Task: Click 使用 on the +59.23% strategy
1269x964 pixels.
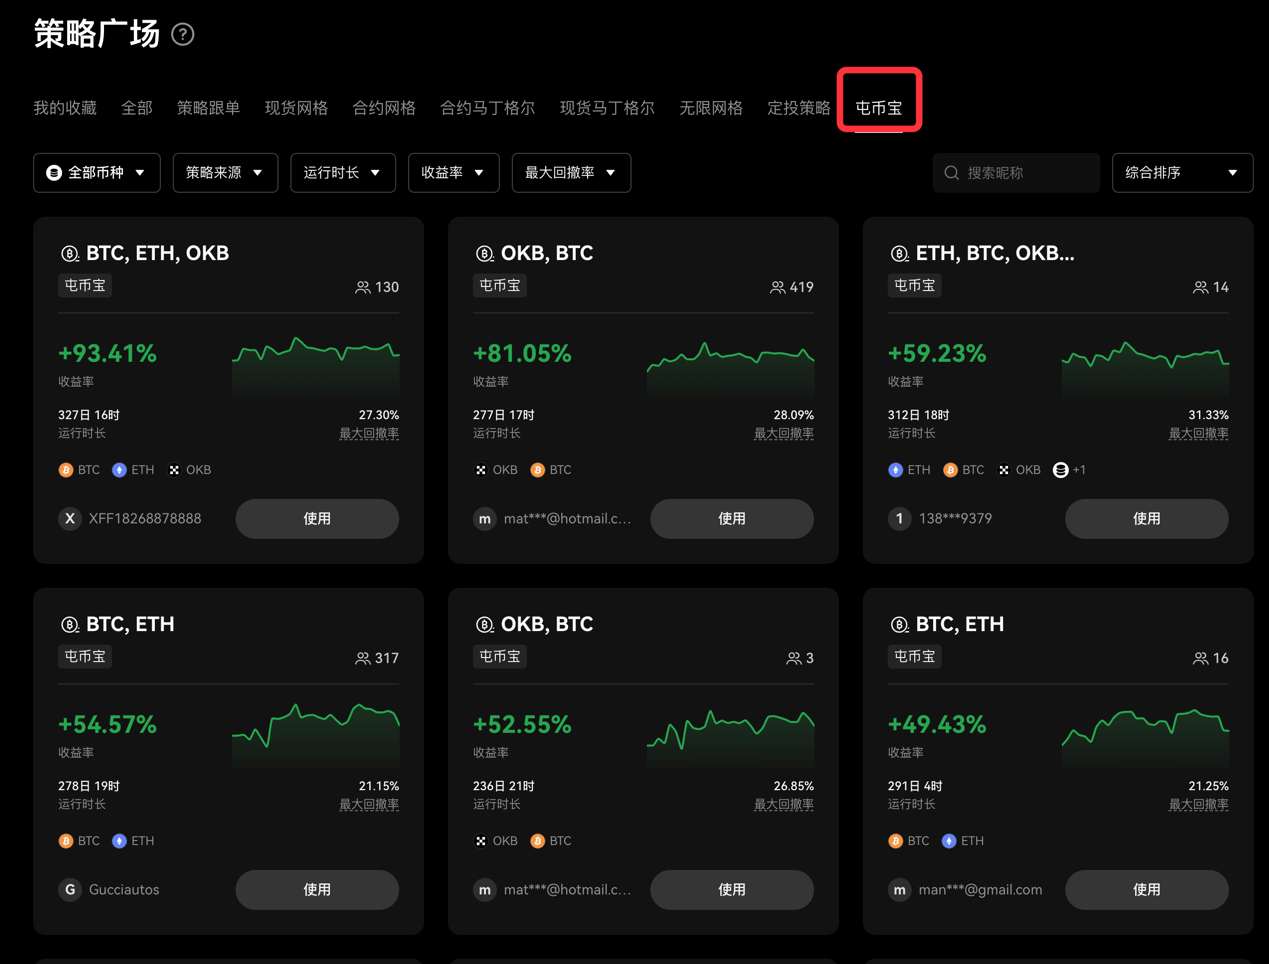Action: (x=1147, y=519)
